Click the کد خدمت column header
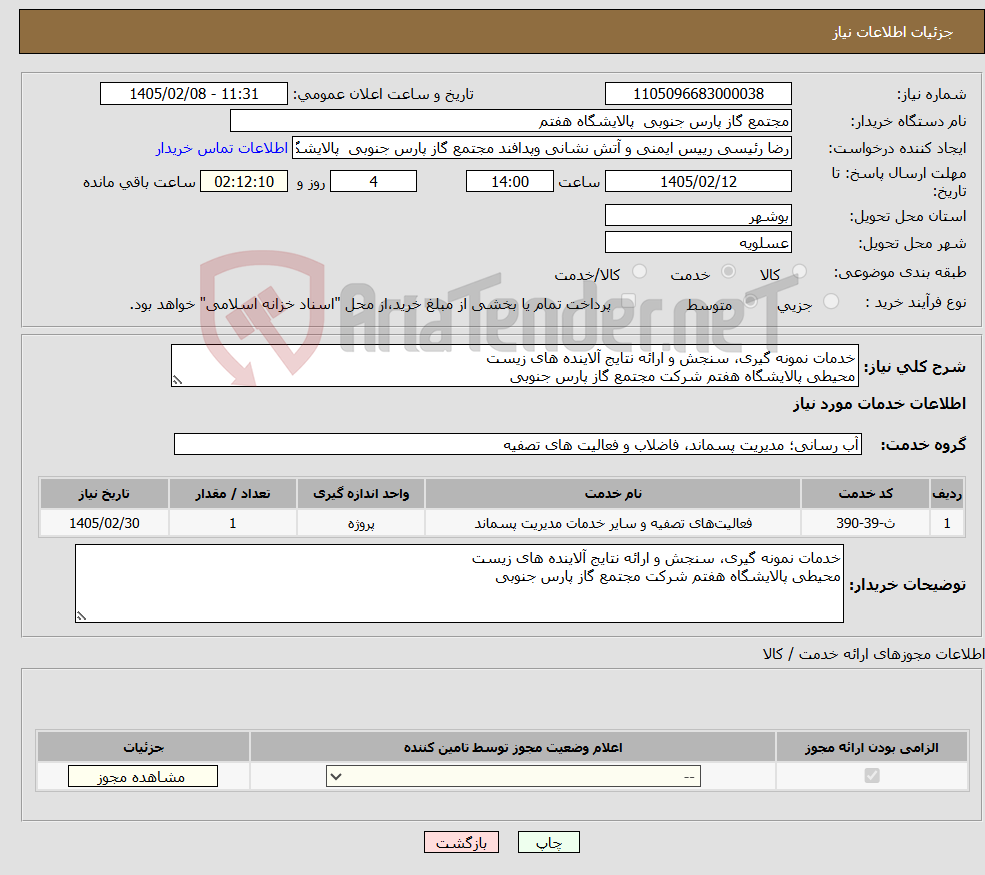This screenshot has height=875, width=985. click(865, 494)
